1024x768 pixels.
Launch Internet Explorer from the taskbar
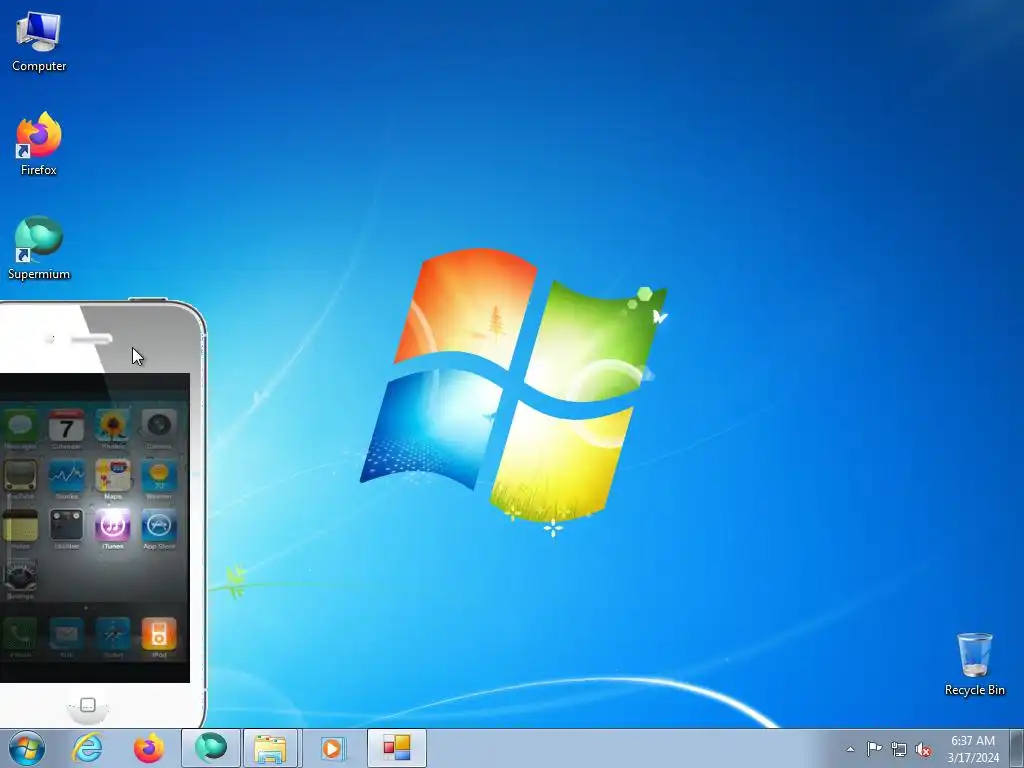pos(88,748)
